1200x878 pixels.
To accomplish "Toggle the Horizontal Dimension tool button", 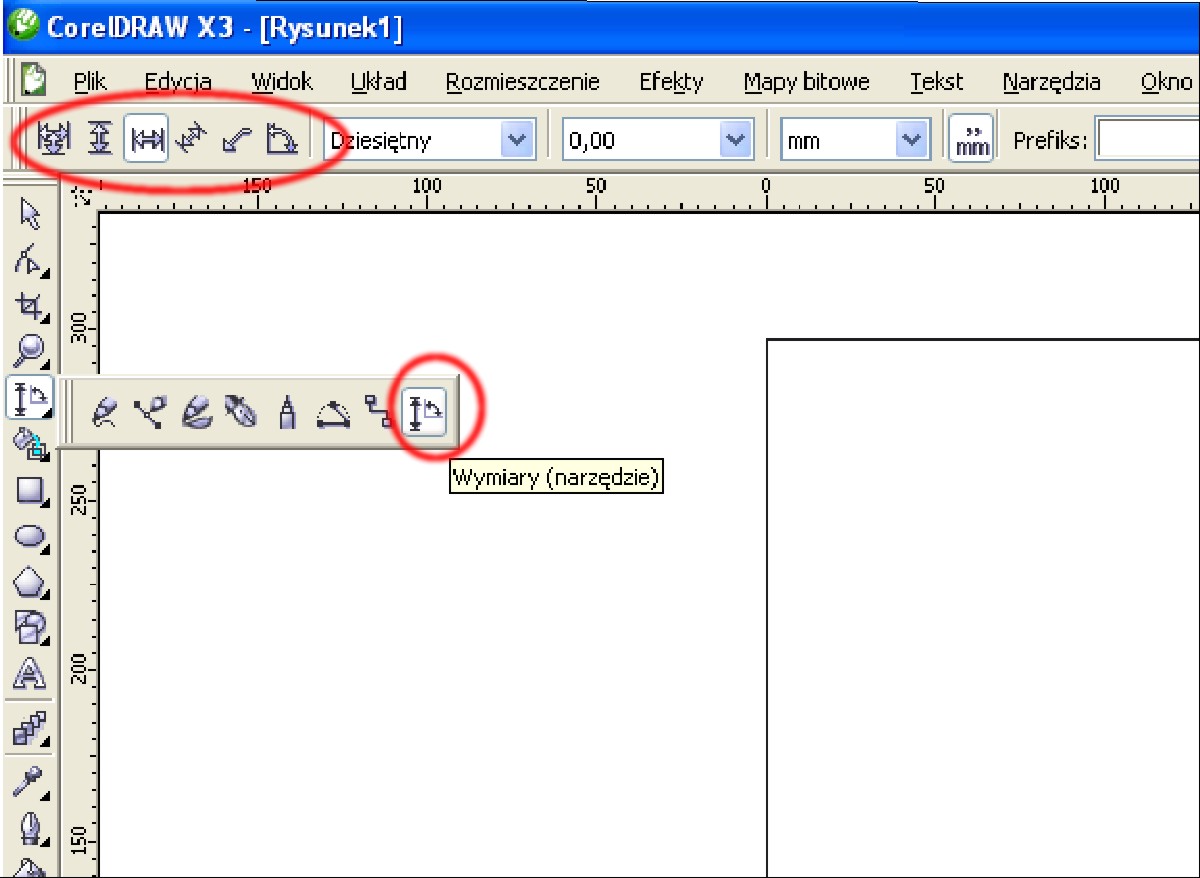I will click(x=146, y=140).
